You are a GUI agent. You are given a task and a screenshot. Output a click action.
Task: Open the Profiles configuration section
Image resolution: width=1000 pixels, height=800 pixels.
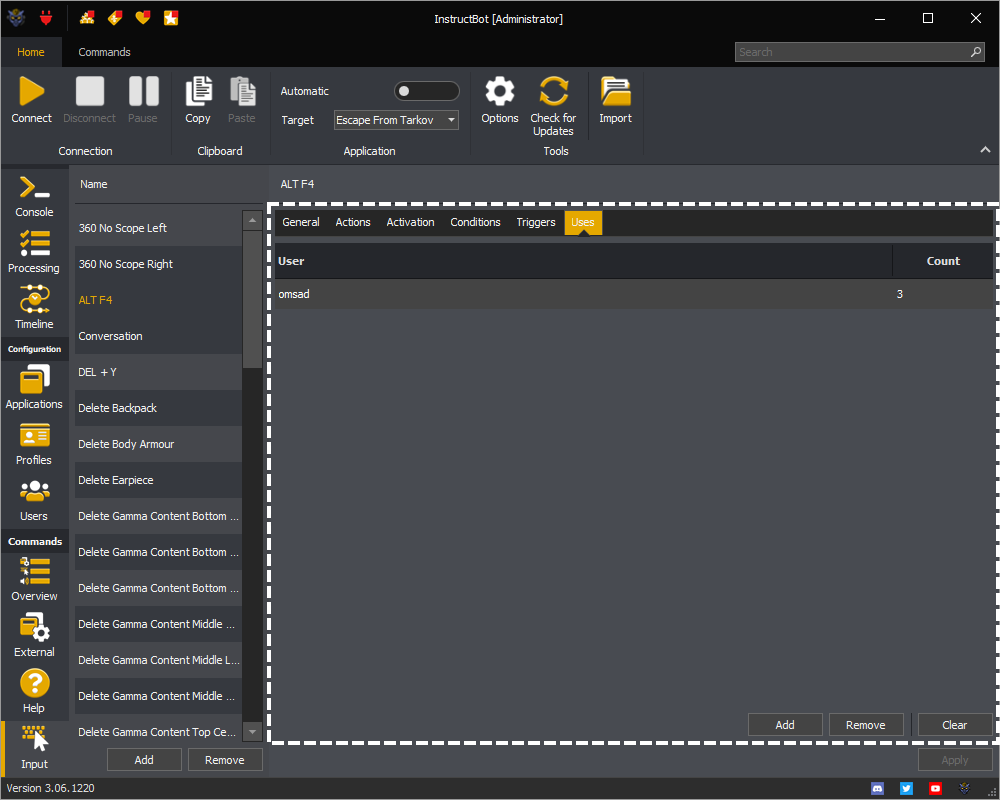(x=34, y=444)
